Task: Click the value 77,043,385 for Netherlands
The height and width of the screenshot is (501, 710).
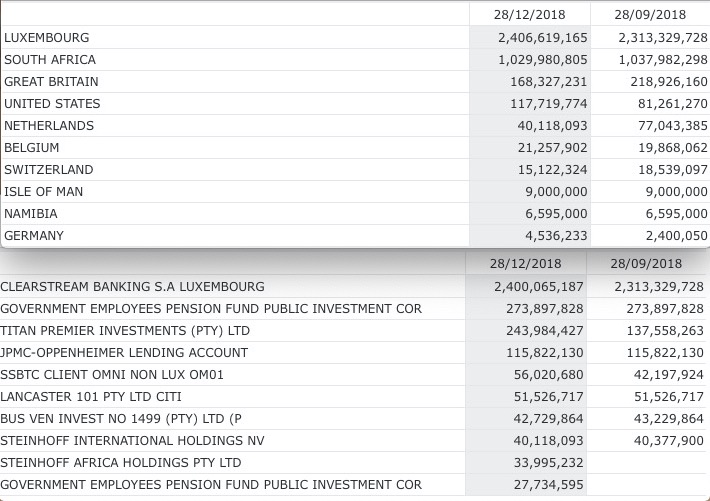Action: 673,125
